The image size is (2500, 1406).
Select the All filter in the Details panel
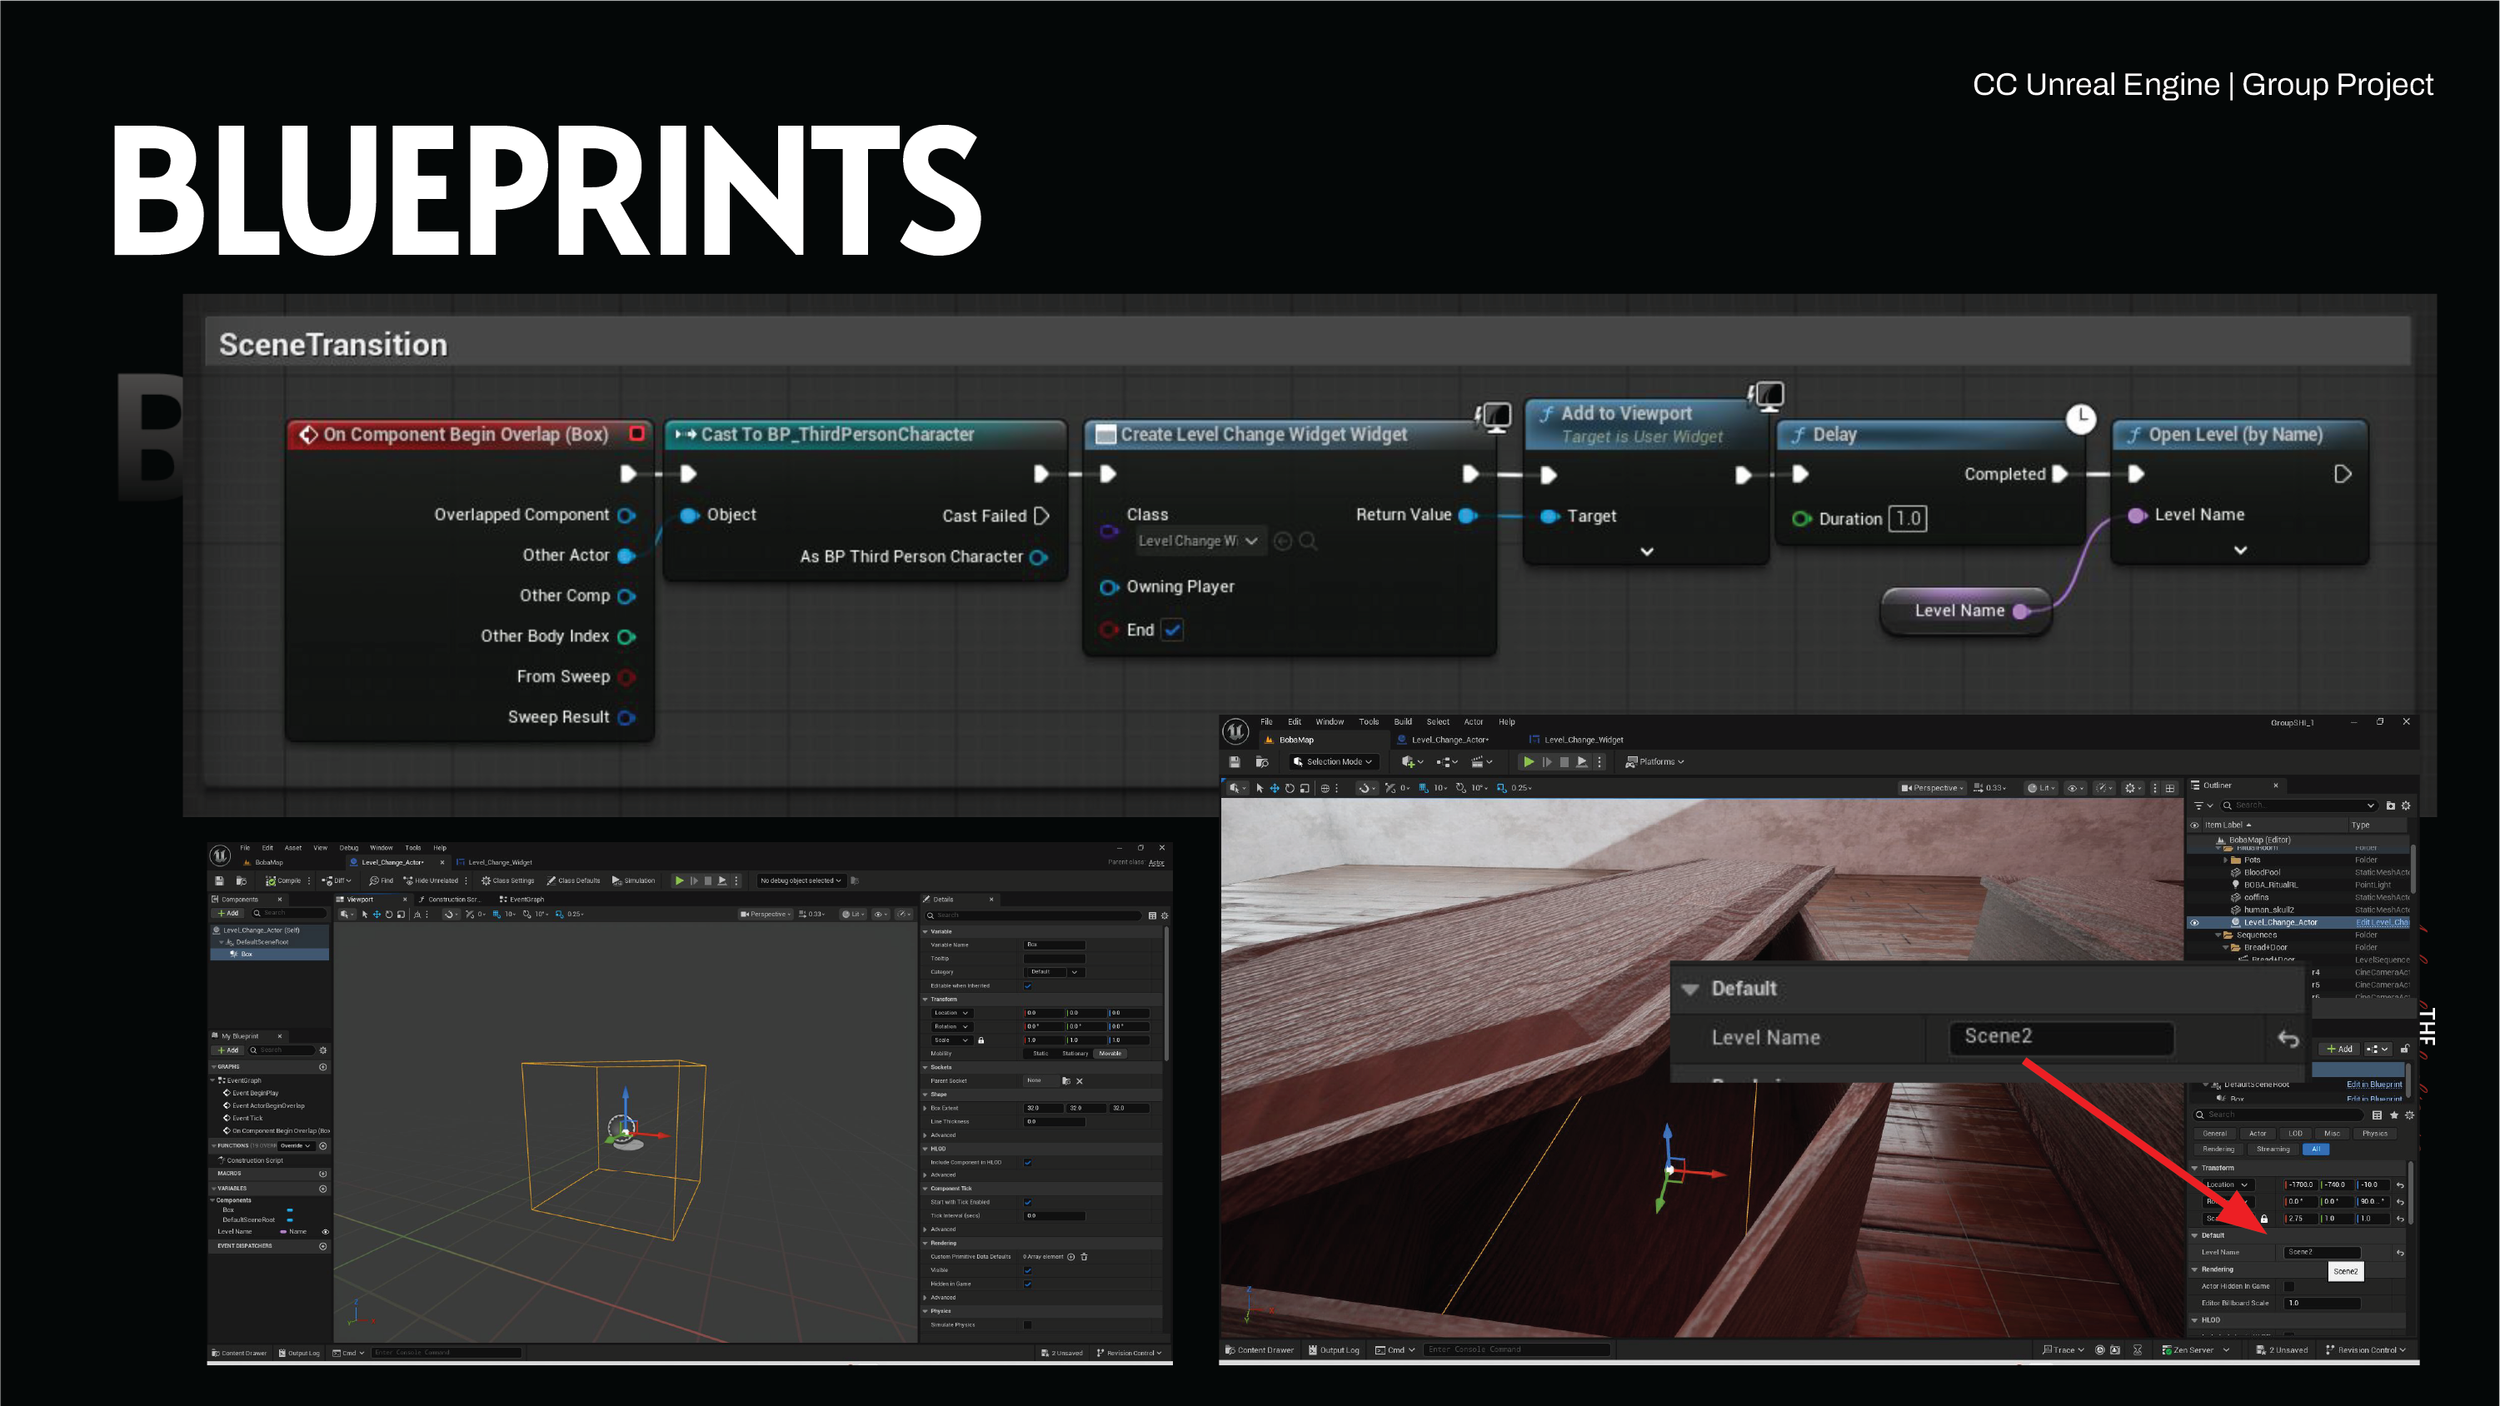tap(2316, 1150)
